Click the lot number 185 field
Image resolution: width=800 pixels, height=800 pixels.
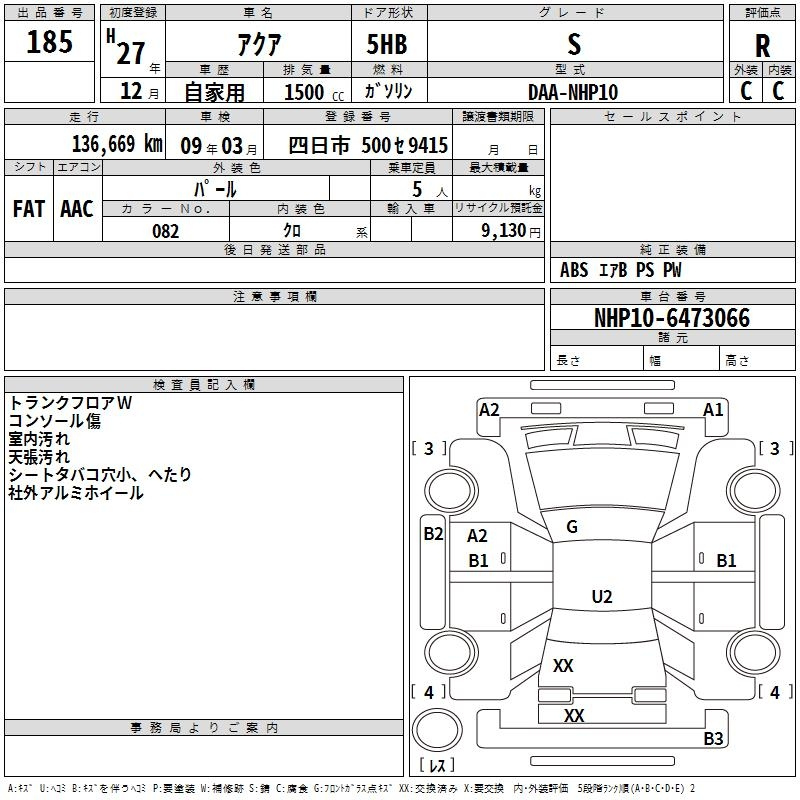point(50,43)
